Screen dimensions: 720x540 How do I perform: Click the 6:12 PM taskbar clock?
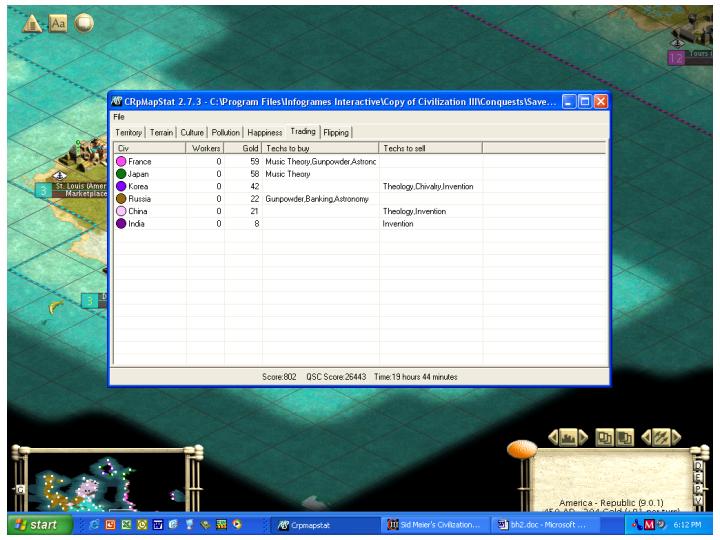pyautogui.click(x=687, y=524)
